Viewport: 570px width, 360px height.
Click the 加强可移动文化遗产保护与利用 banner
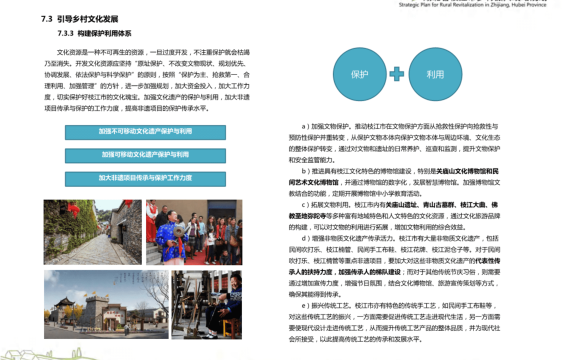145,155
